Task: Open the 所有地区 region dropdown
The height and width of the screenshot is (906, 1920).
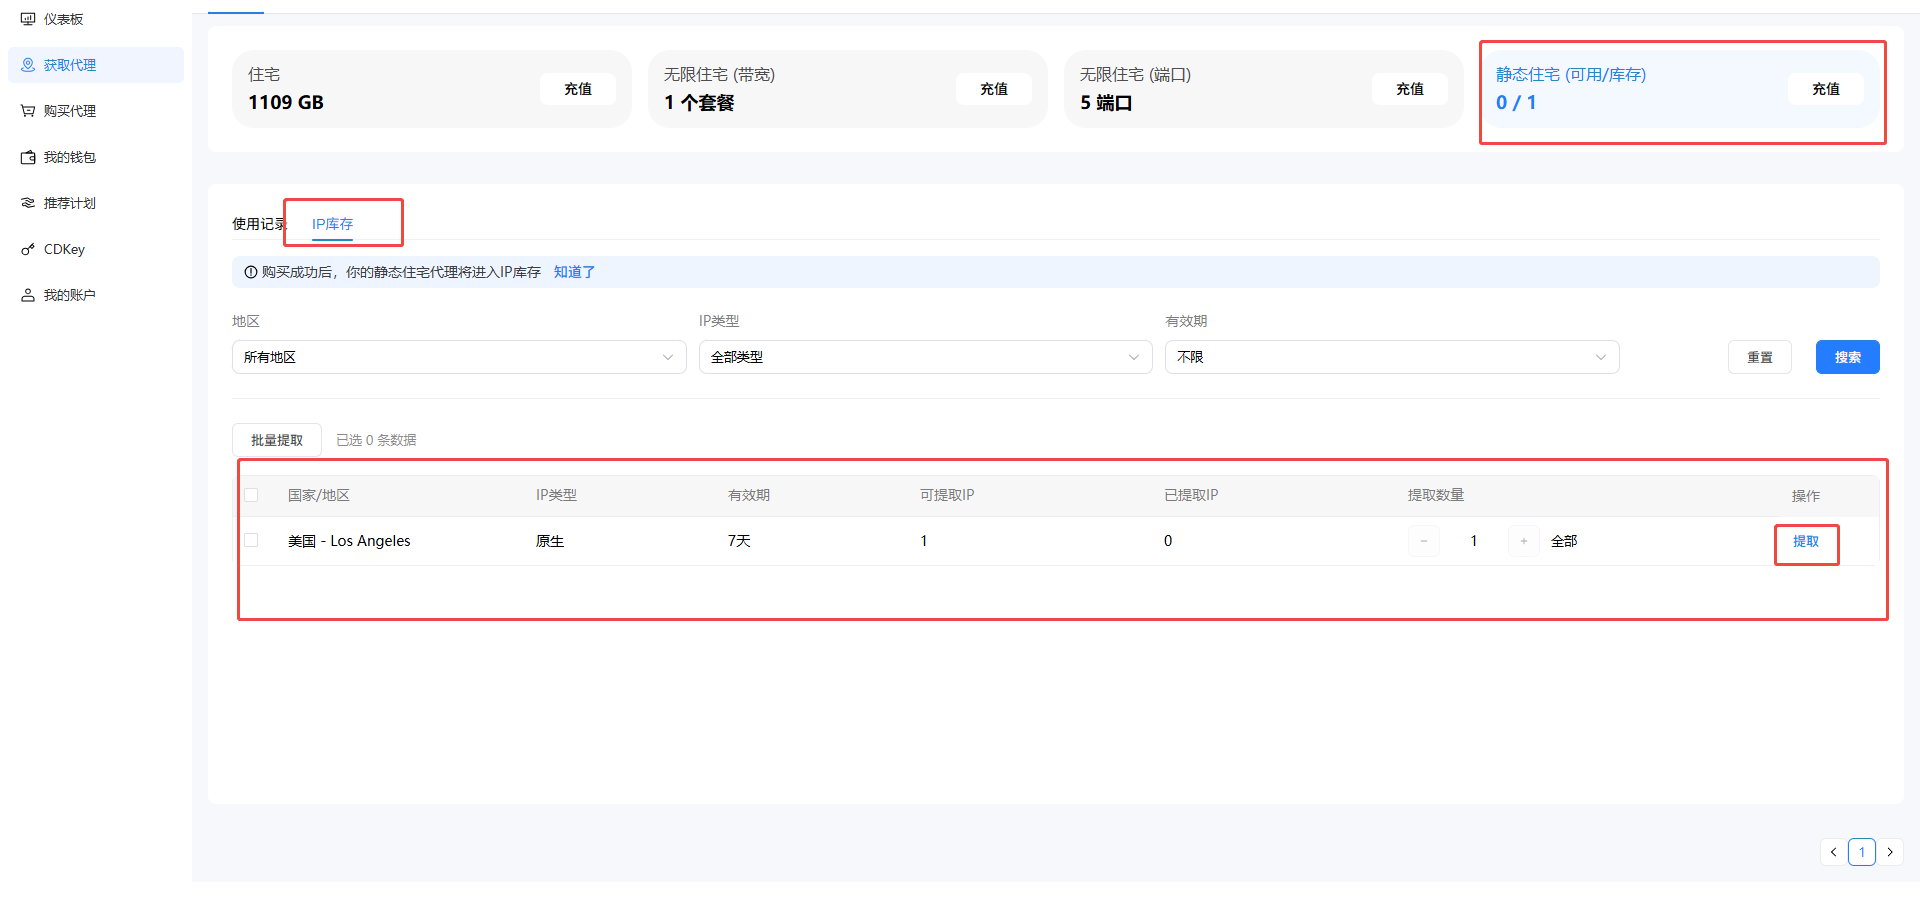Action: pos(459,357)
